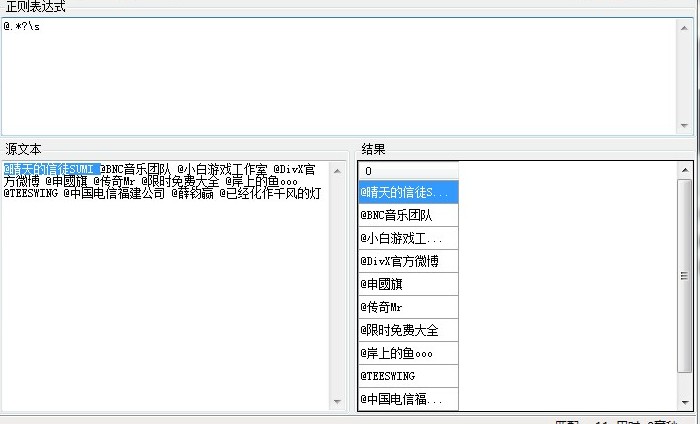Click results list scroll down arrow
The width and height of the screenshot is (700, 424).
[685, 402]
